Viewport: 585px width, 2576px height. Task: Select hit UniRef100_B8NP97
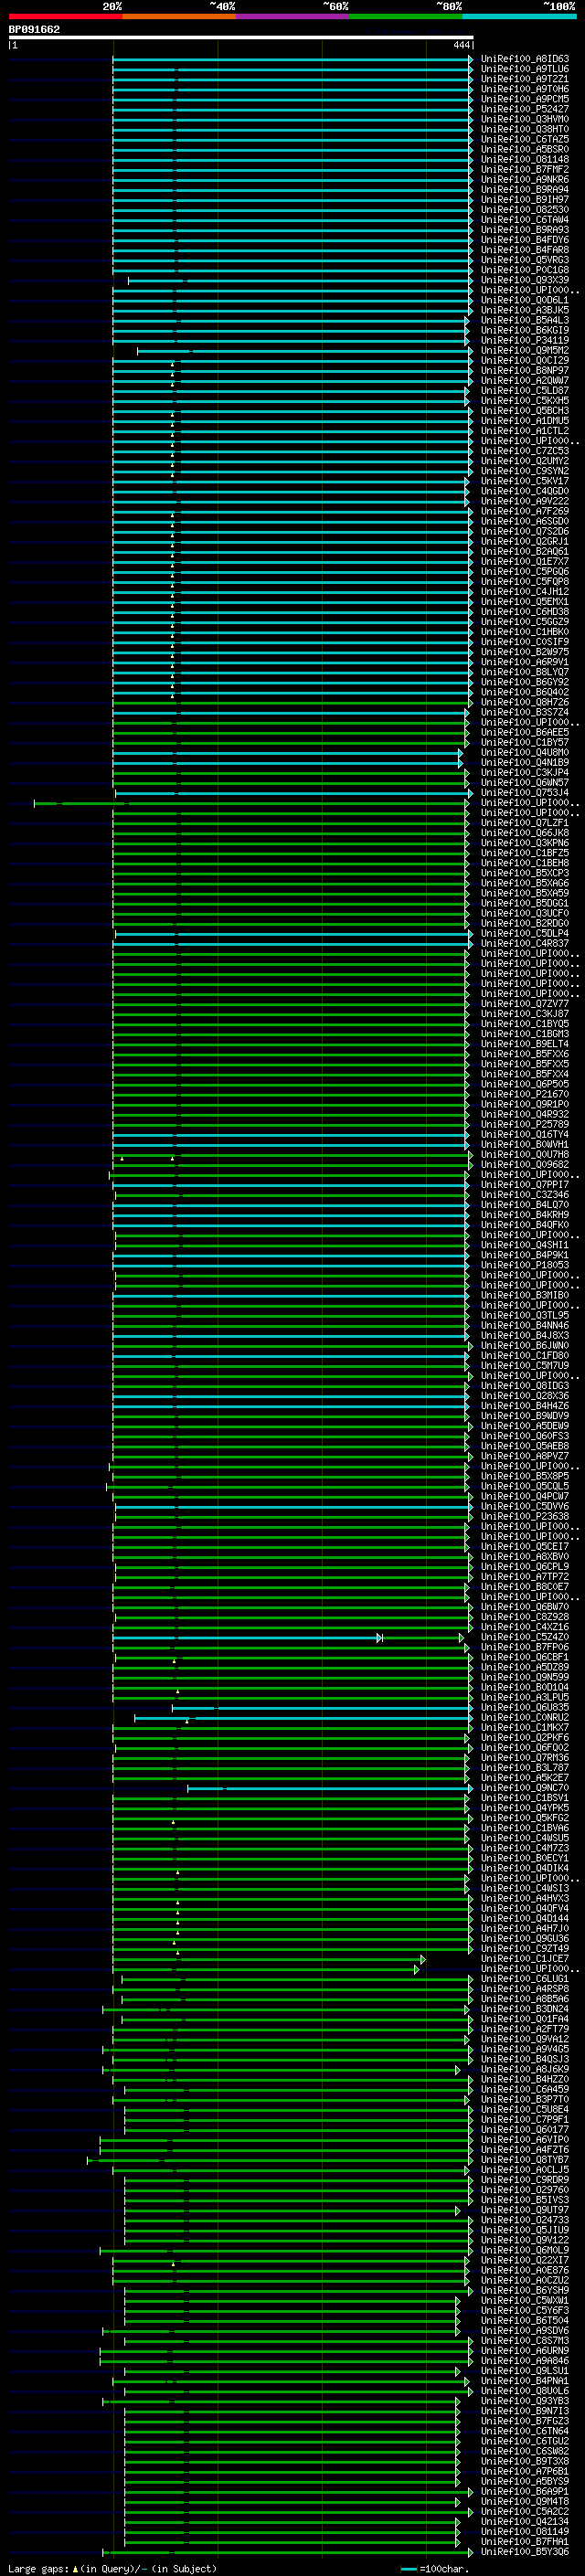coord(525,370)
